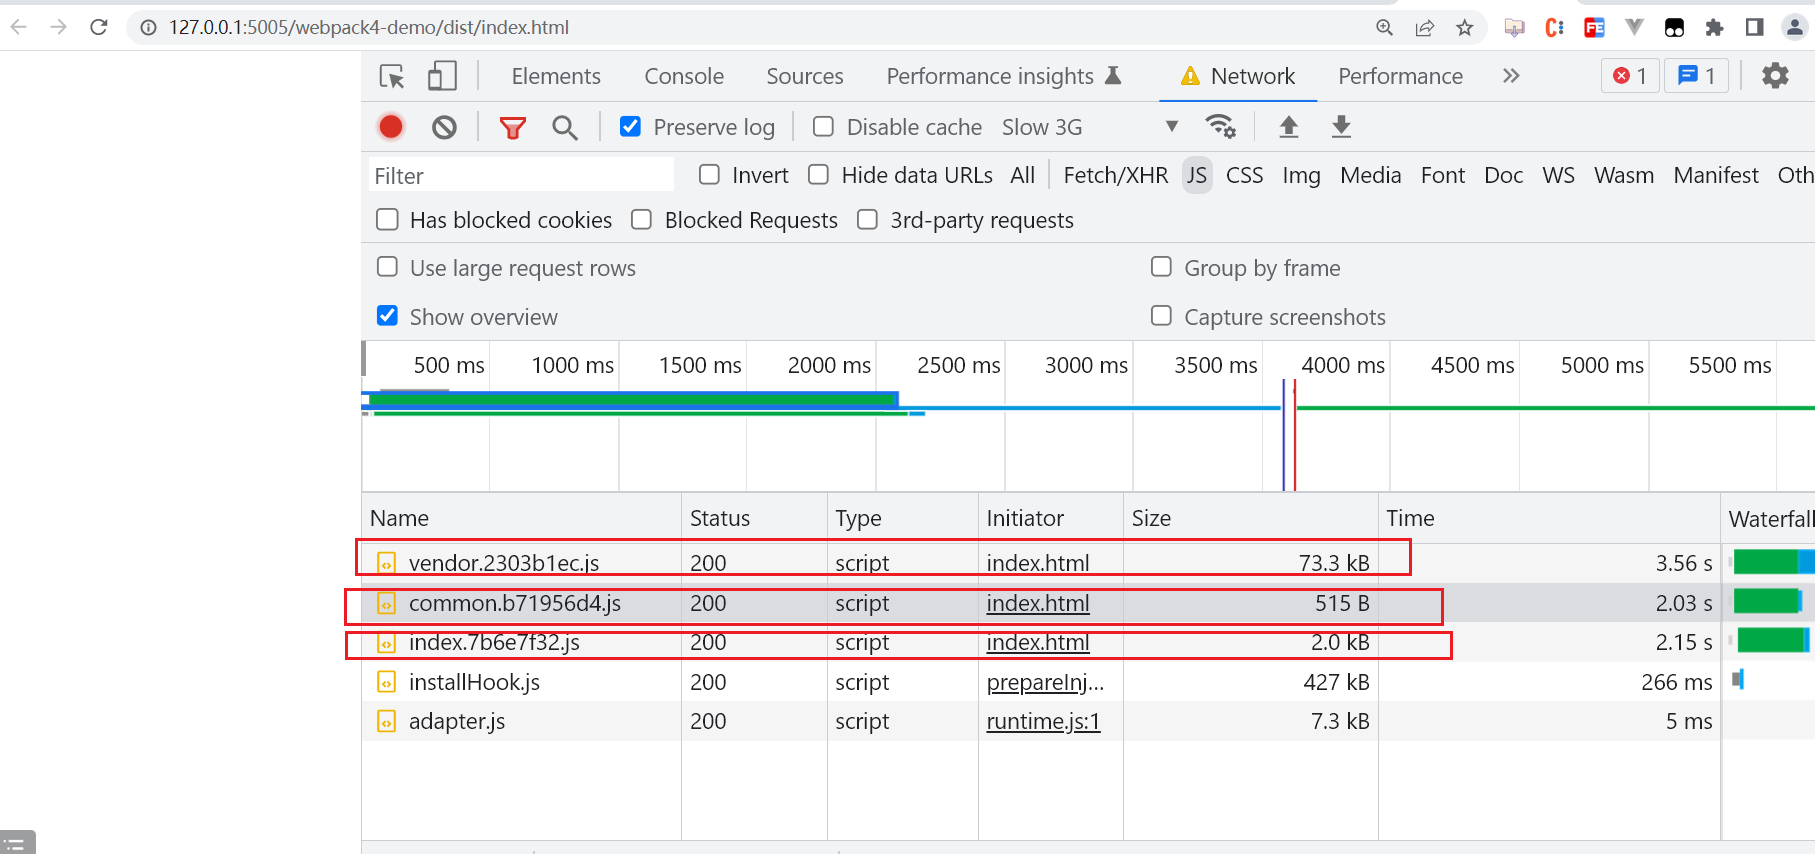Image resolution: width=1815 pixels, height=854 pixels.
Task: Open index.html initiator of common.b71956d4.js
Action: click(1038, 603)
